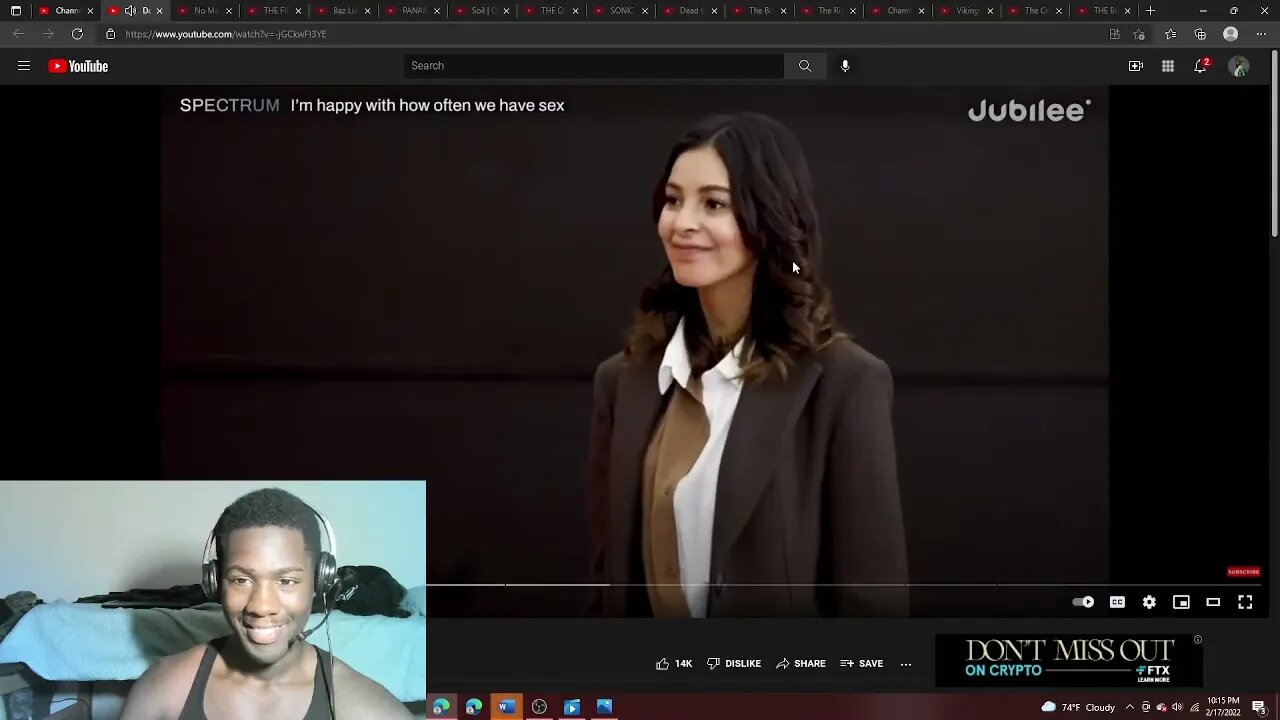The image size is (1280, 720).
Task: Open Photos app from the taskbar
Action: point(605,707)
